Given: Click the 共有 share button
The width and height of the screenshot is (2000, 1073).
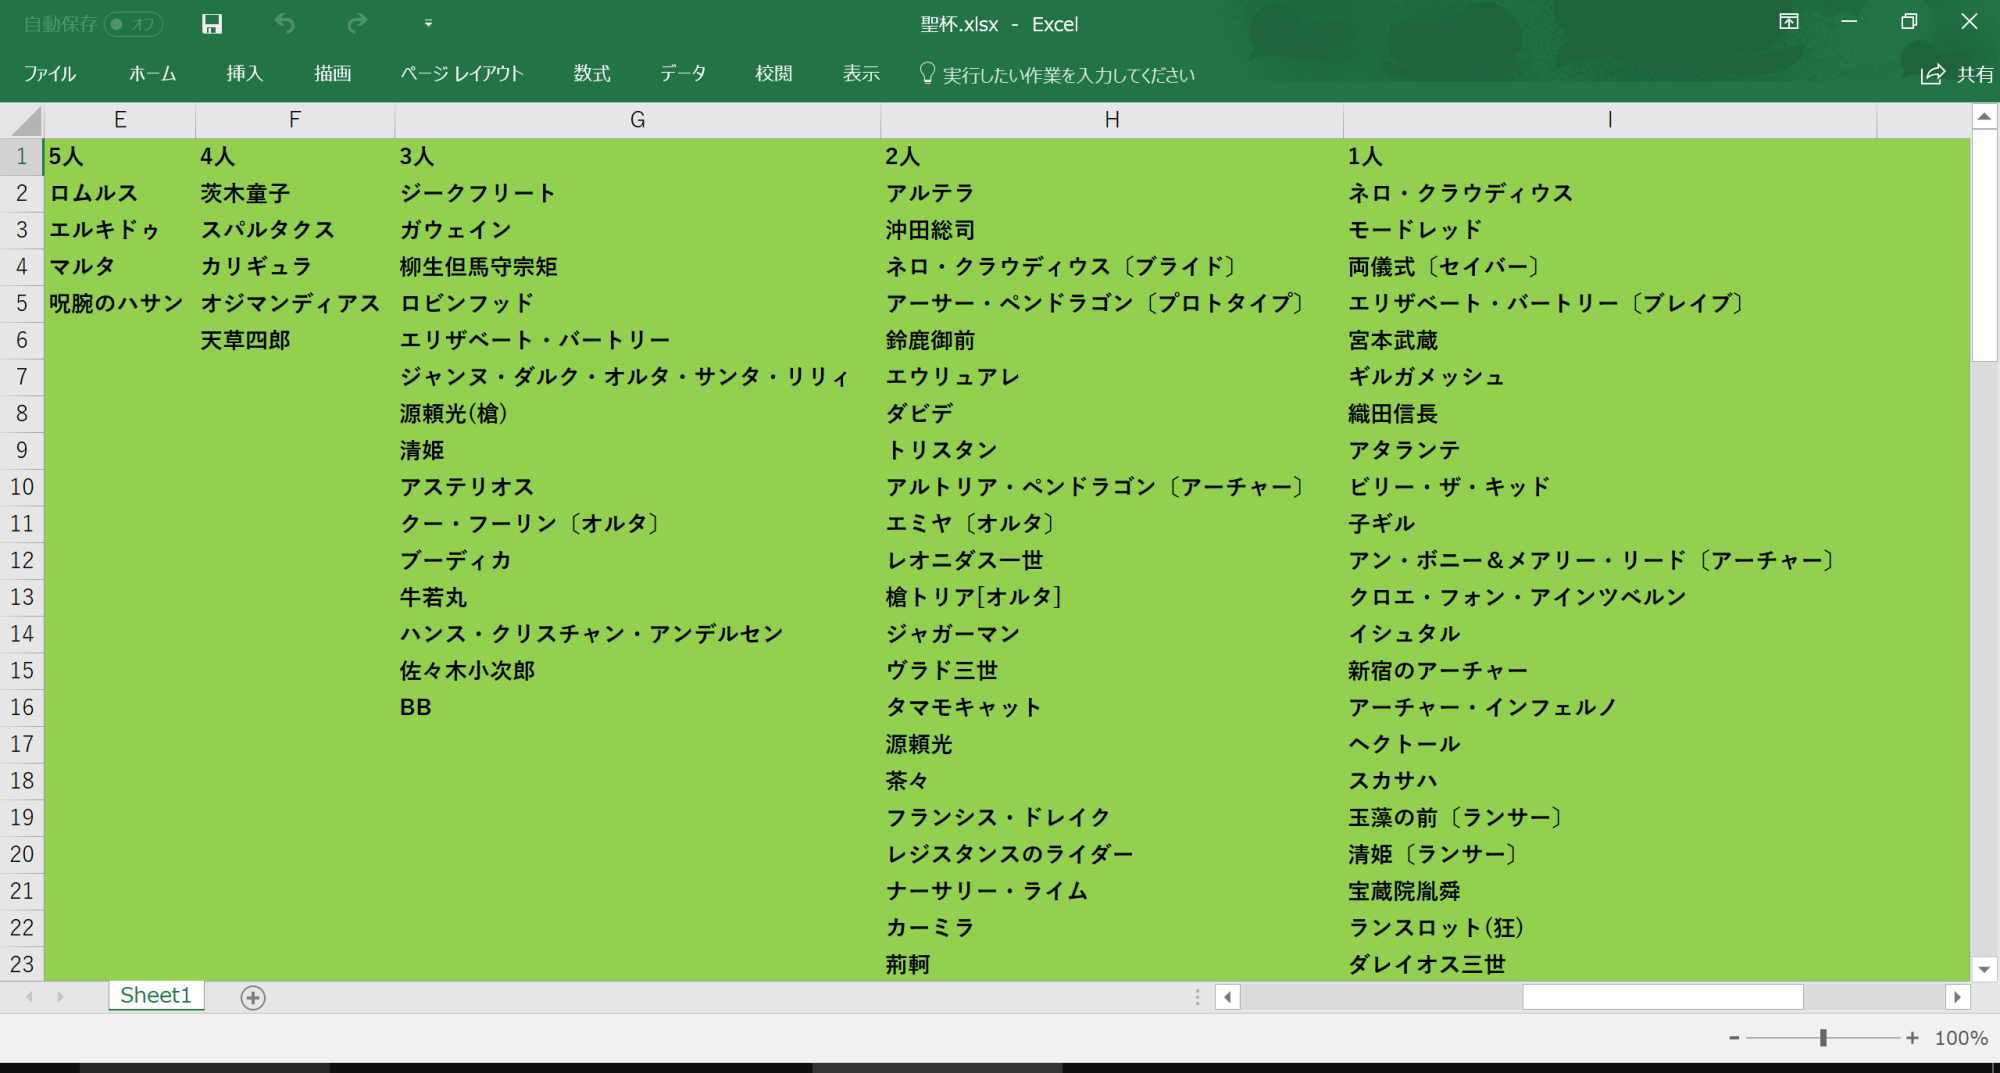Looking at the screenshot, I should pos(1957,74).
